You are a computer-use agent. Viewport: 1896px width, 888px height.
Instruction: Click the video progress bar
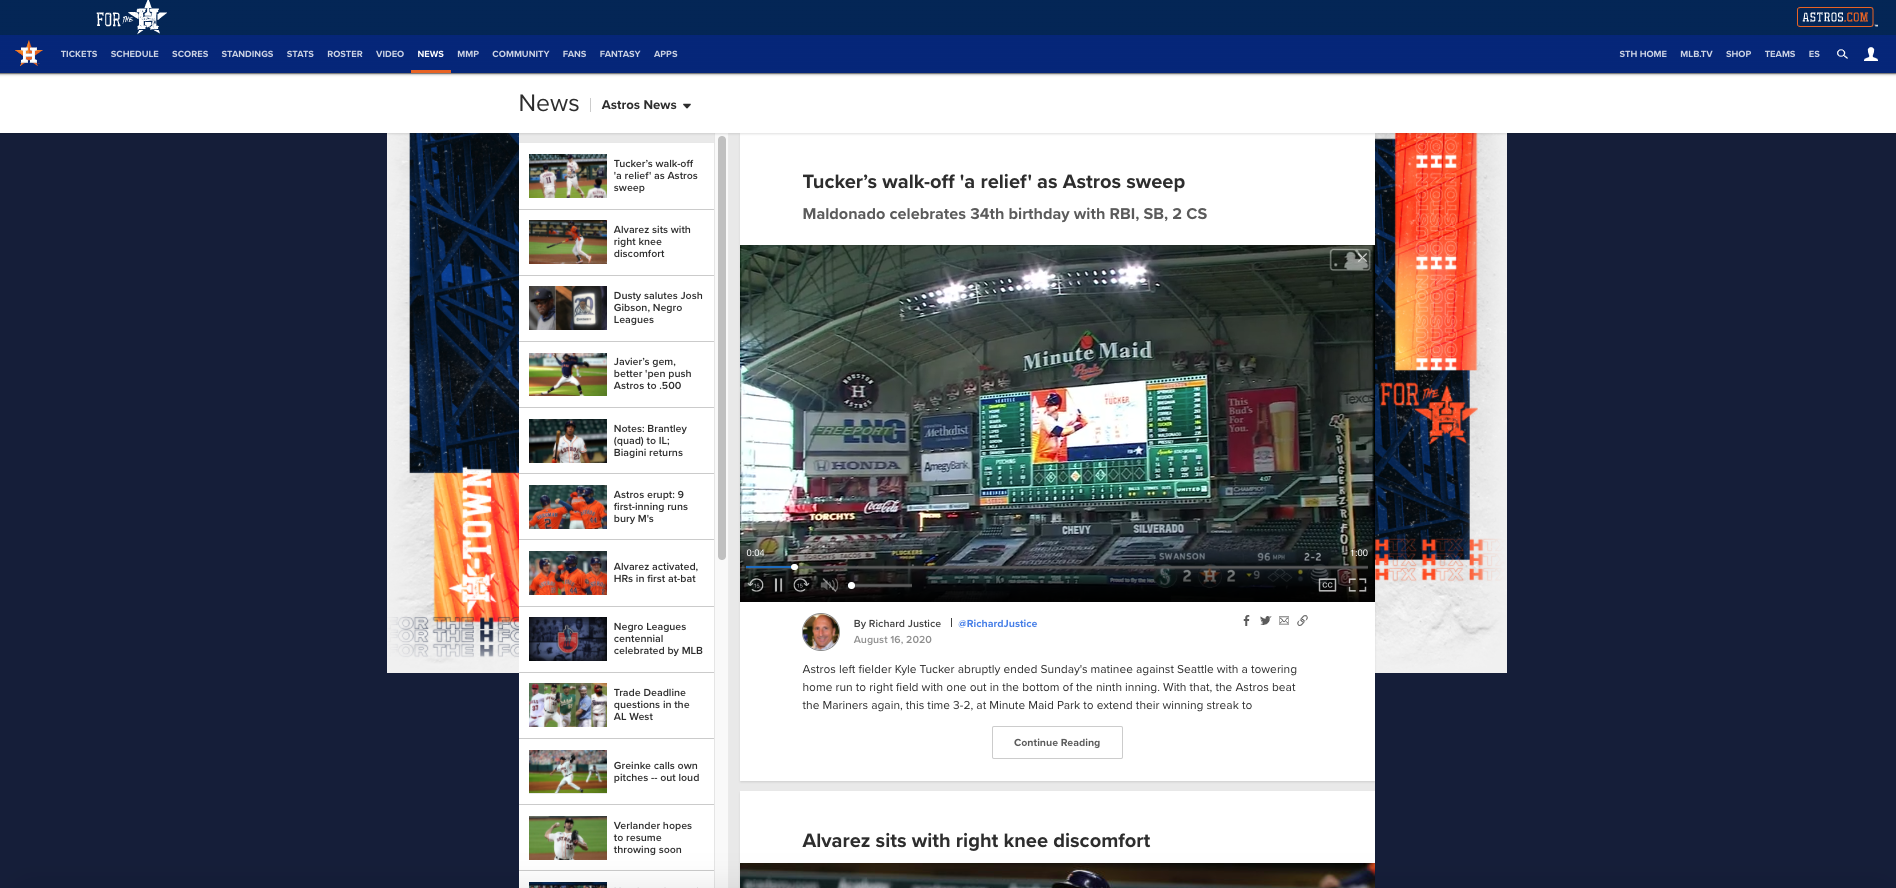tap(1057, 567)
